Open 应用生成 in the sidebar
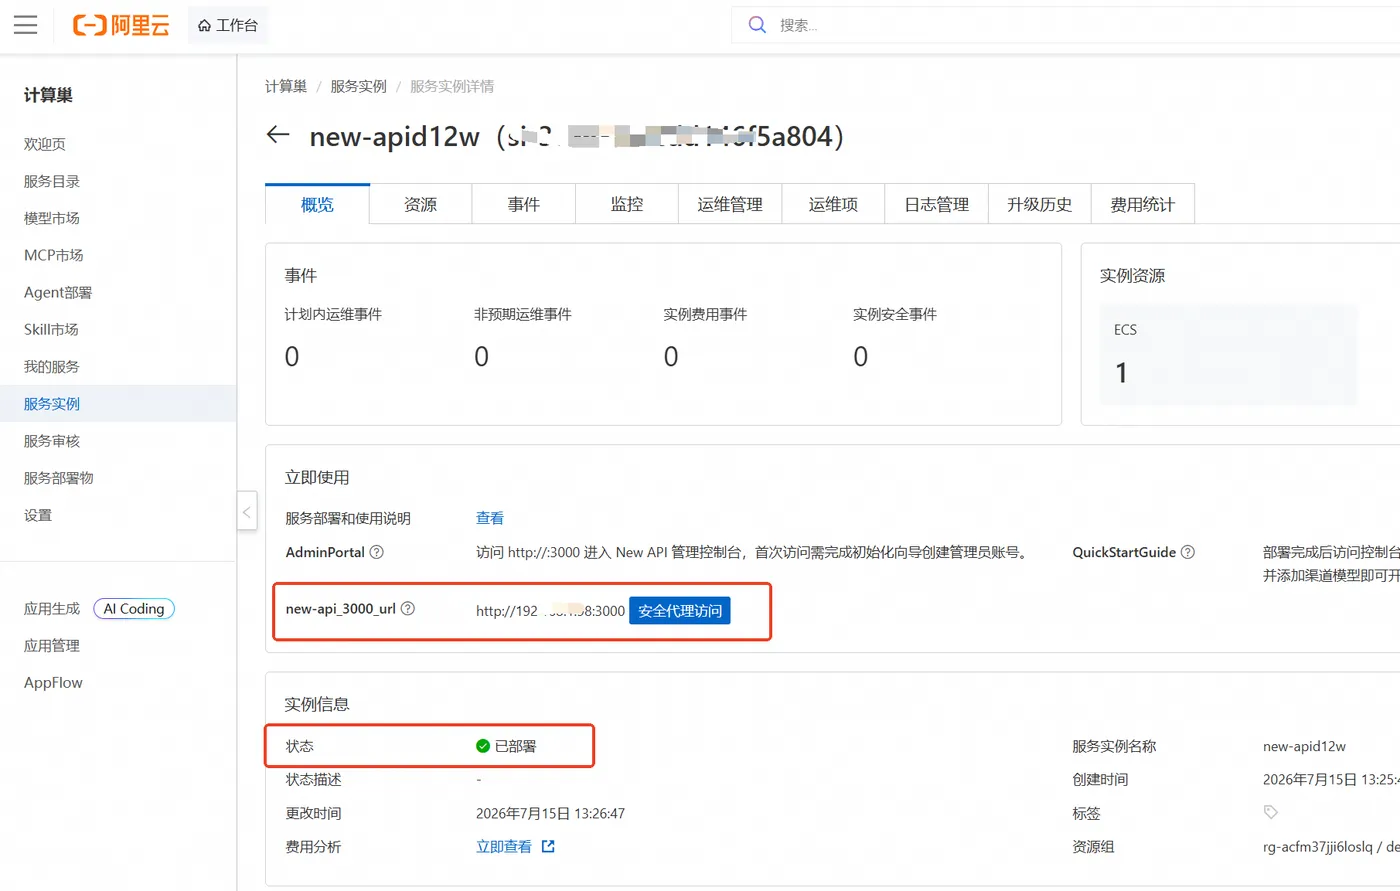 click(52, 608)
